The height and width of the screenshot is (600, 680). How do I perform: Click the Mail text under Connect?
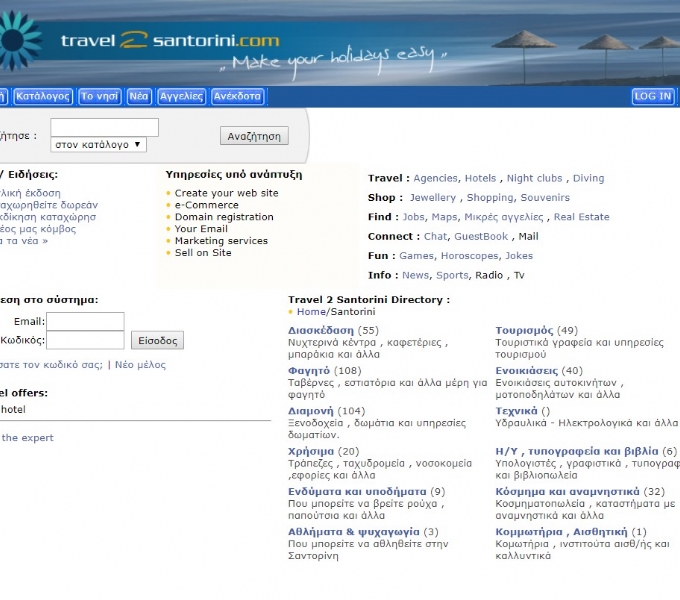coord(529,236)
